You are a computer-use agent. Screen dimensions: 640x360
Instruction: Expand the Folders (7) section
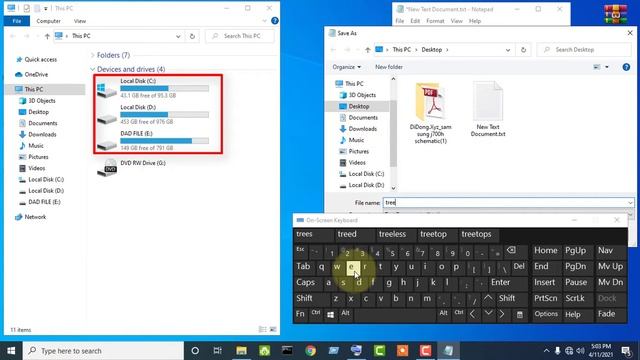(x=92, y=55)
